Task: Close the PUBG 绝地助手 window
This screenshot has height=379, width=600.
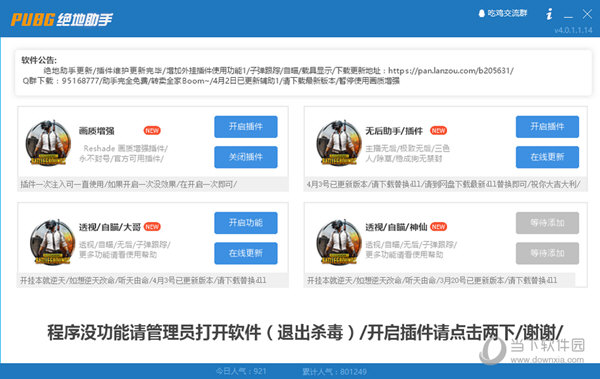Action: (x=587, y=15)
